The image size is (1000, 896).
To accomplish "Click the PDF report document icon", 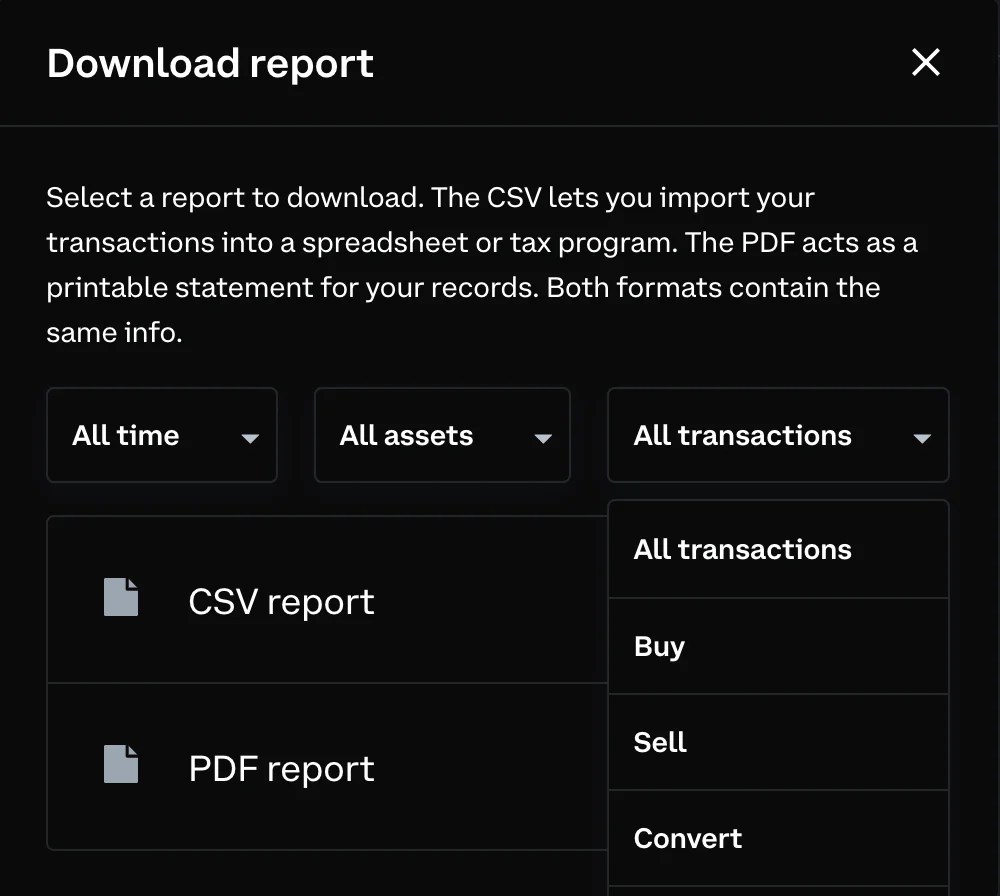I will [x=120, y=765].
